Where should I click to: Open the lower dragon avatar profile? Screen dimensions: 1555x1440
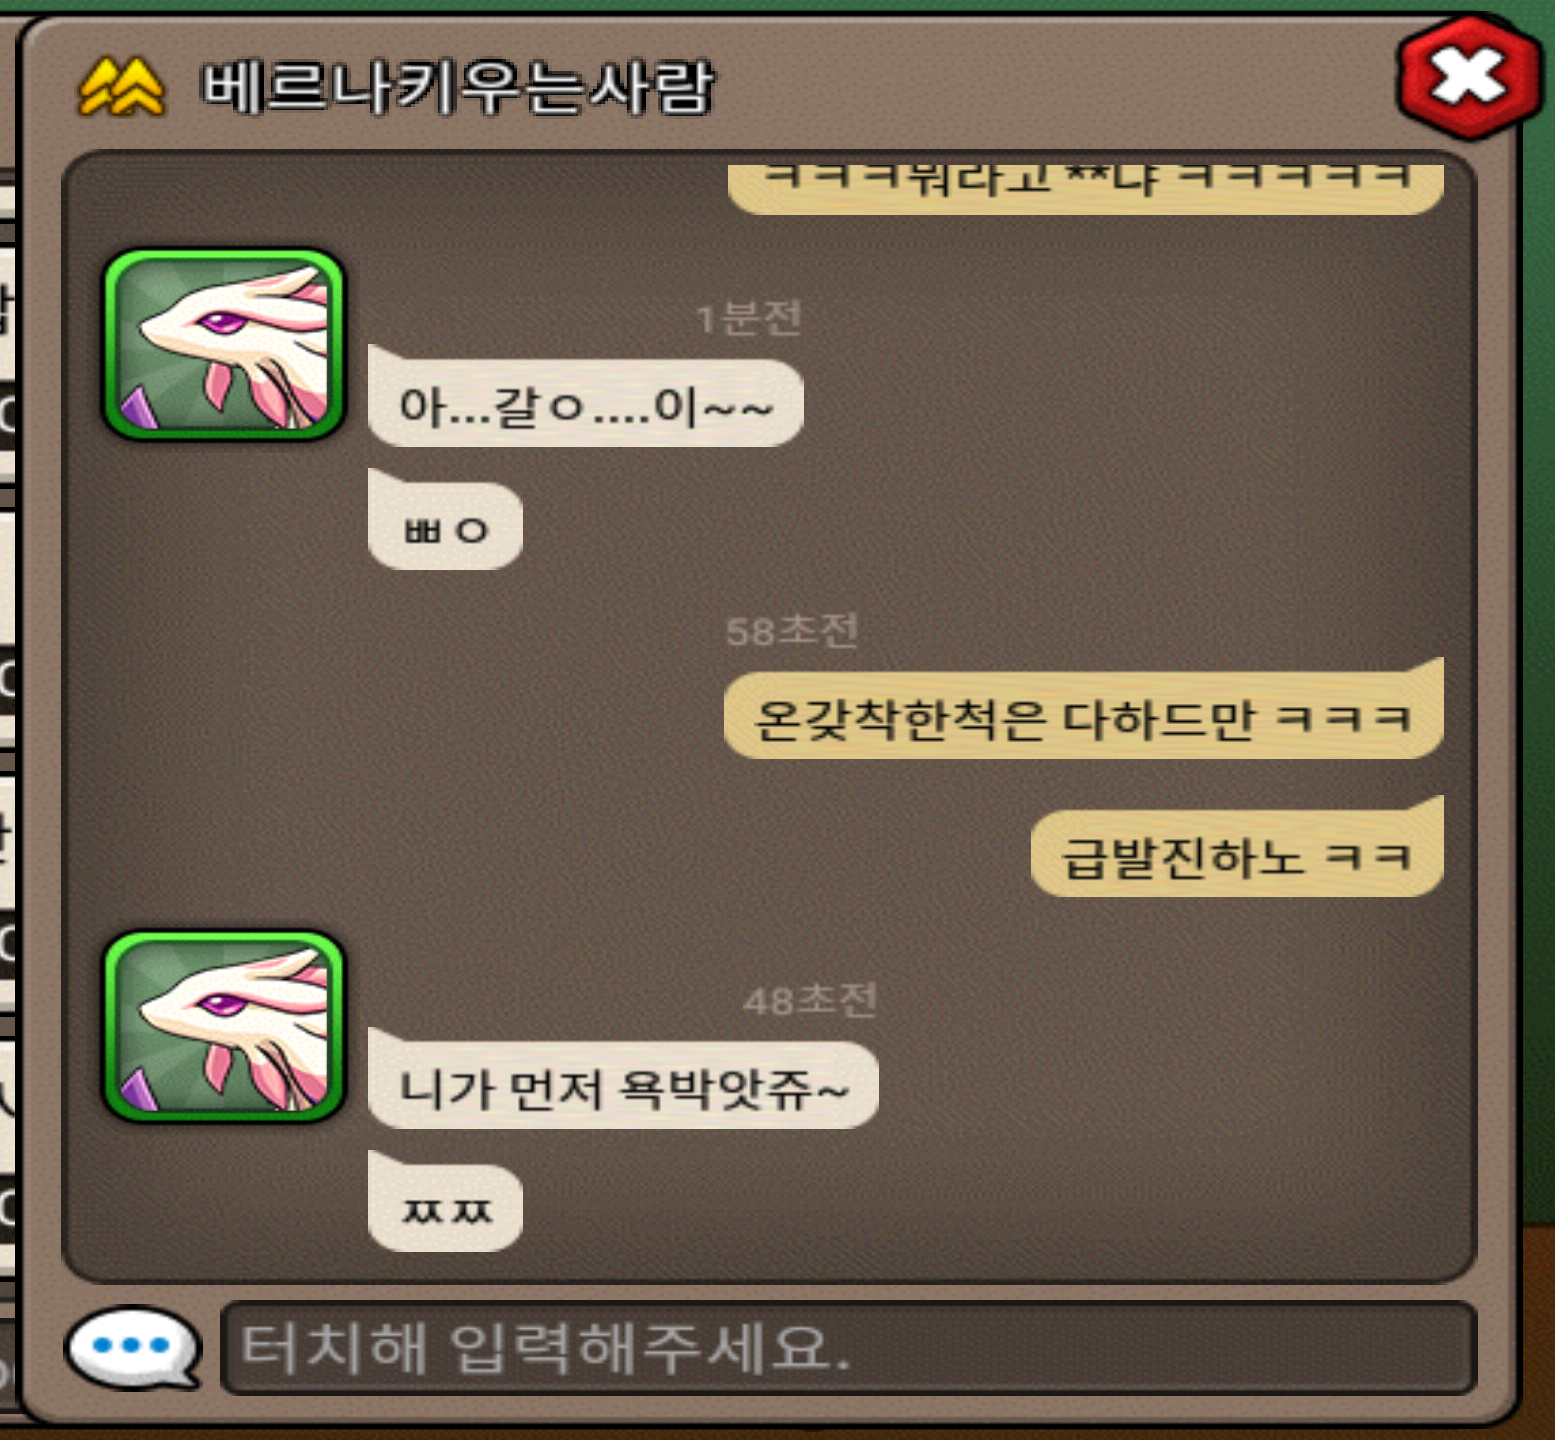point(224,1026)
